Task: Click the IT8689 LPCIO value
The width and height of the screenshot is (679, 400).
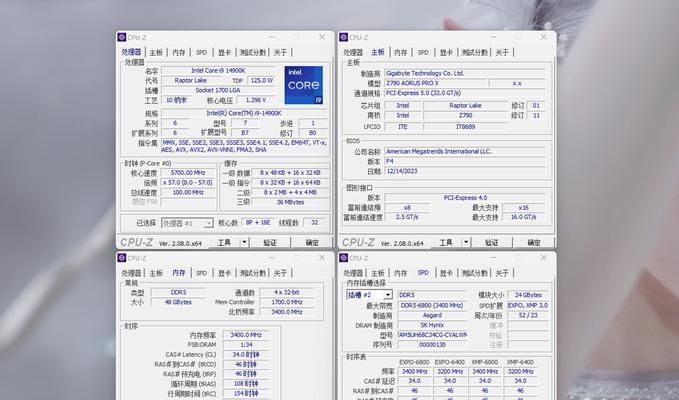Action: 466,127
